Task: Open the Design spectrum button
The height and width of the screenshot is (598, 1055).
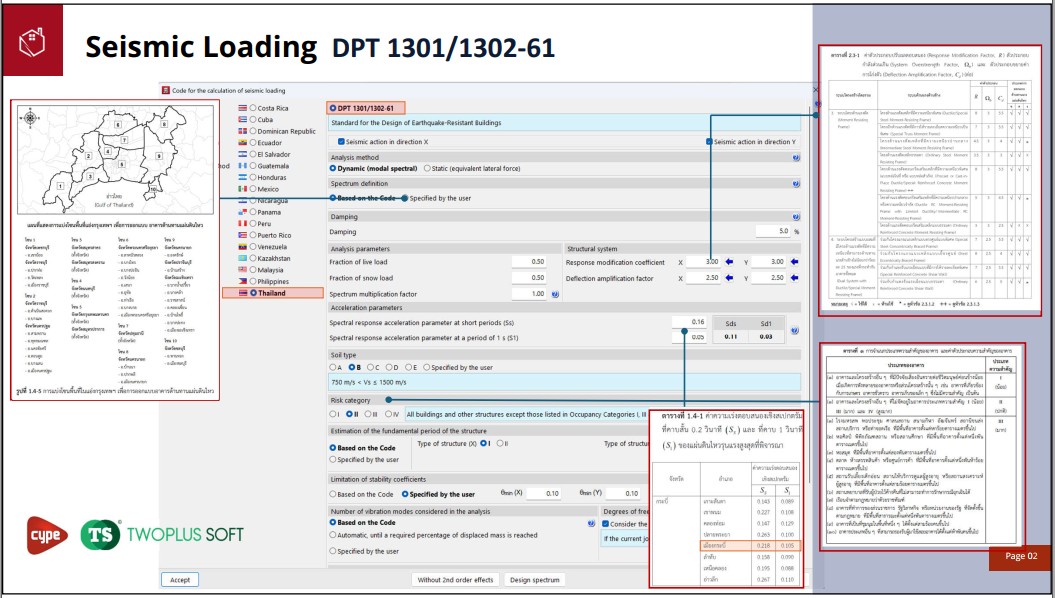Action: point(534,580)
